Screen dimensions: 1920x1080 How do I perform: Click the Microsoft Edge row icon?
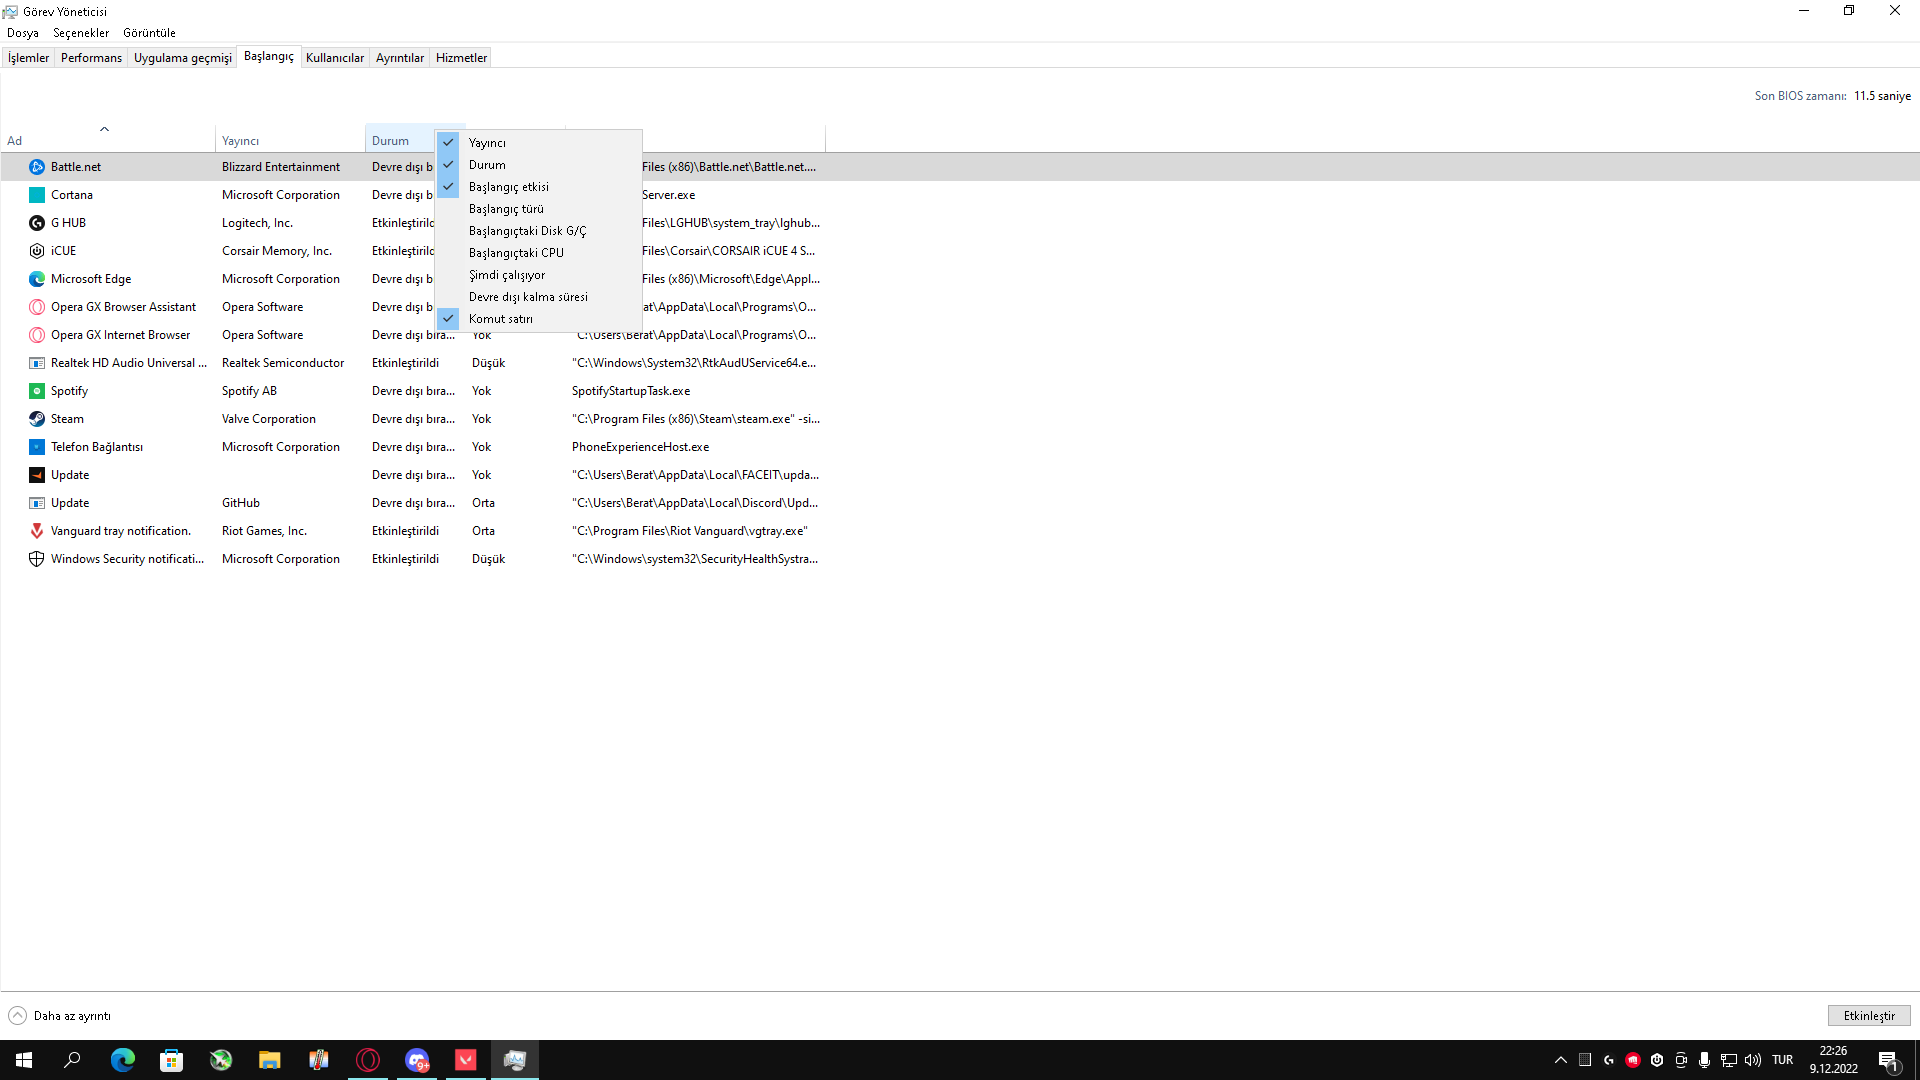point(37,279)
